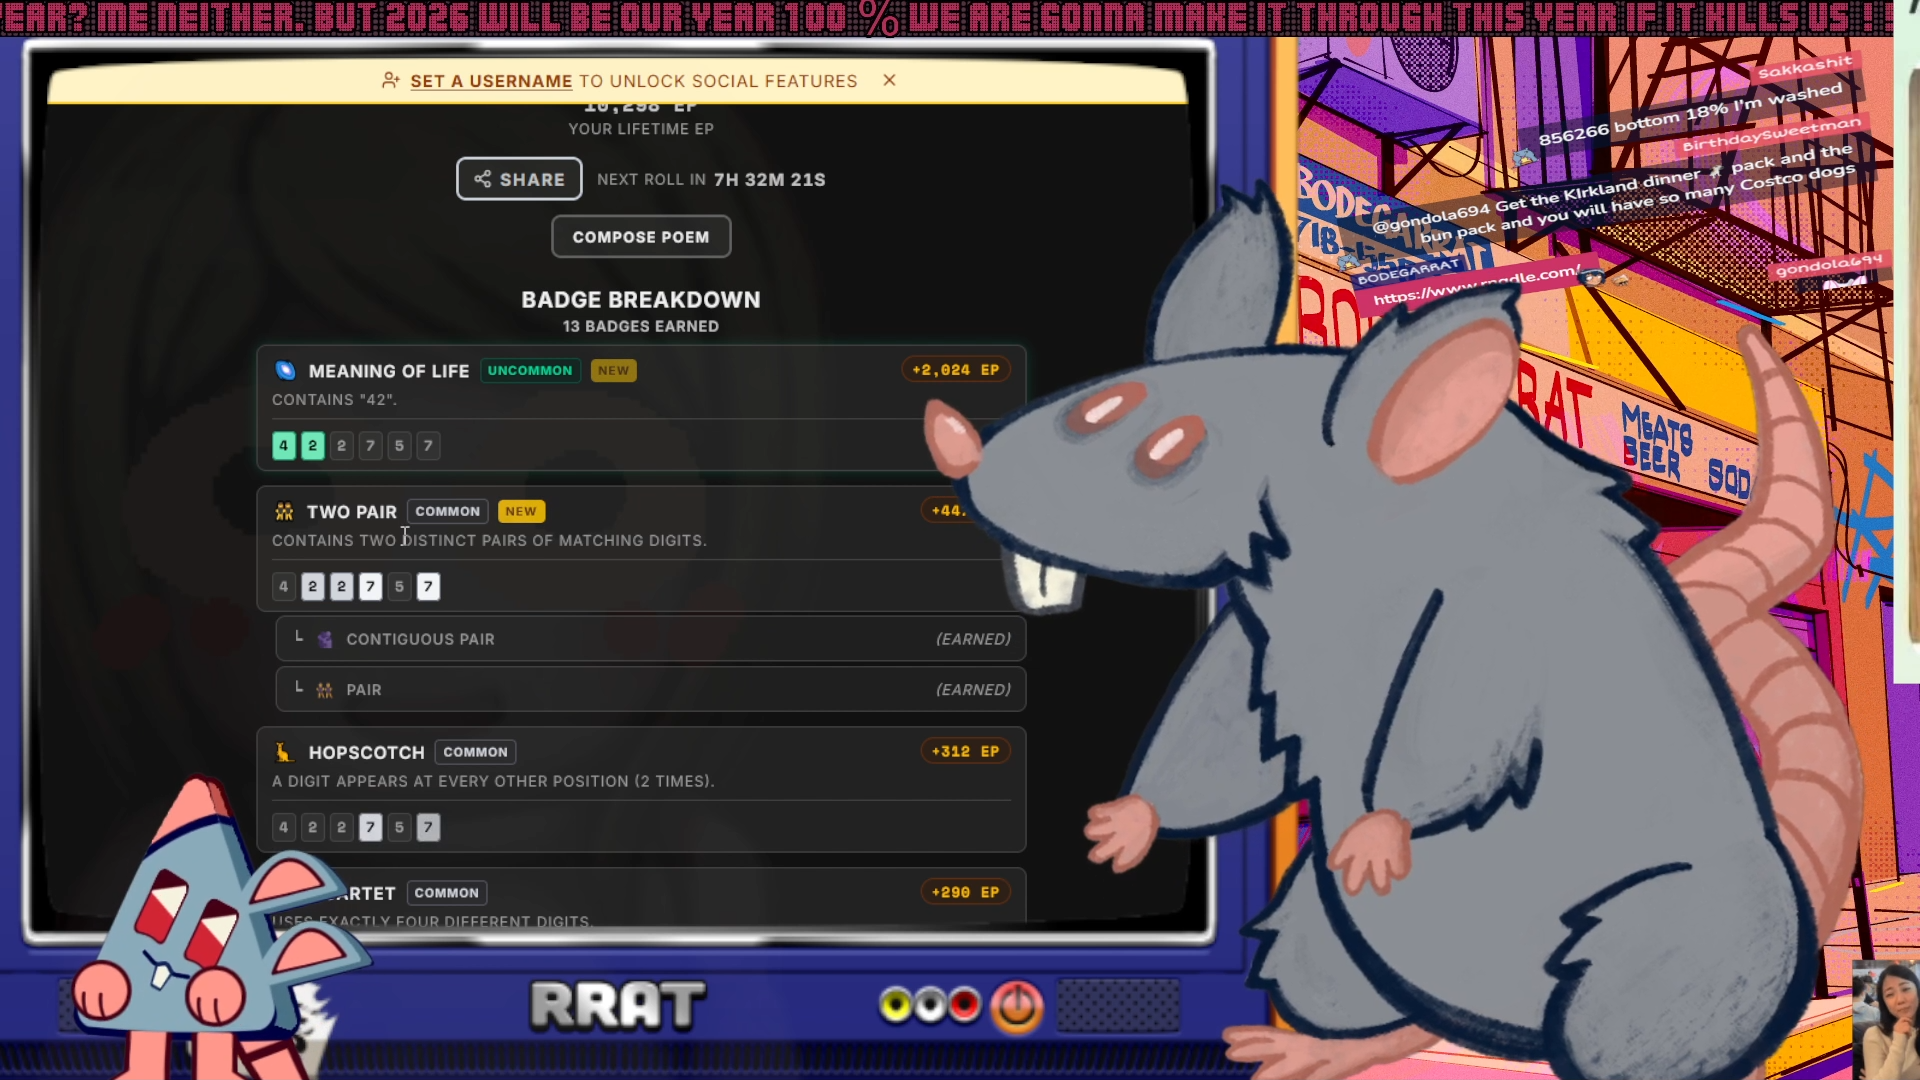1920x1080 pixels.
Task: Click the orange power button on TV
Action: pos(1017,1006)
